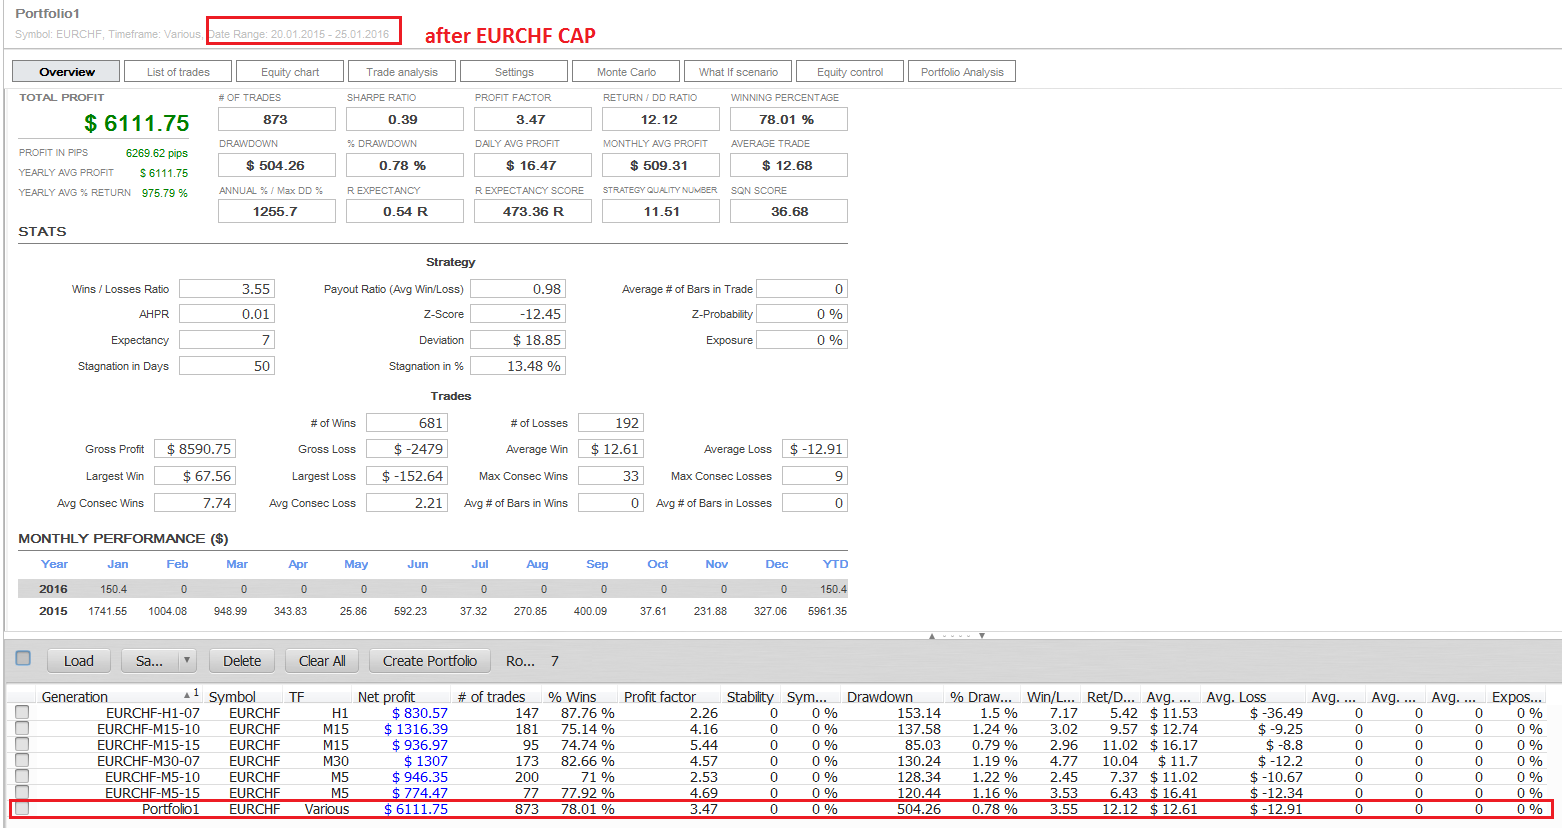Open the Save button dropdown arrow
The image size is (1562, 828).
187,661
